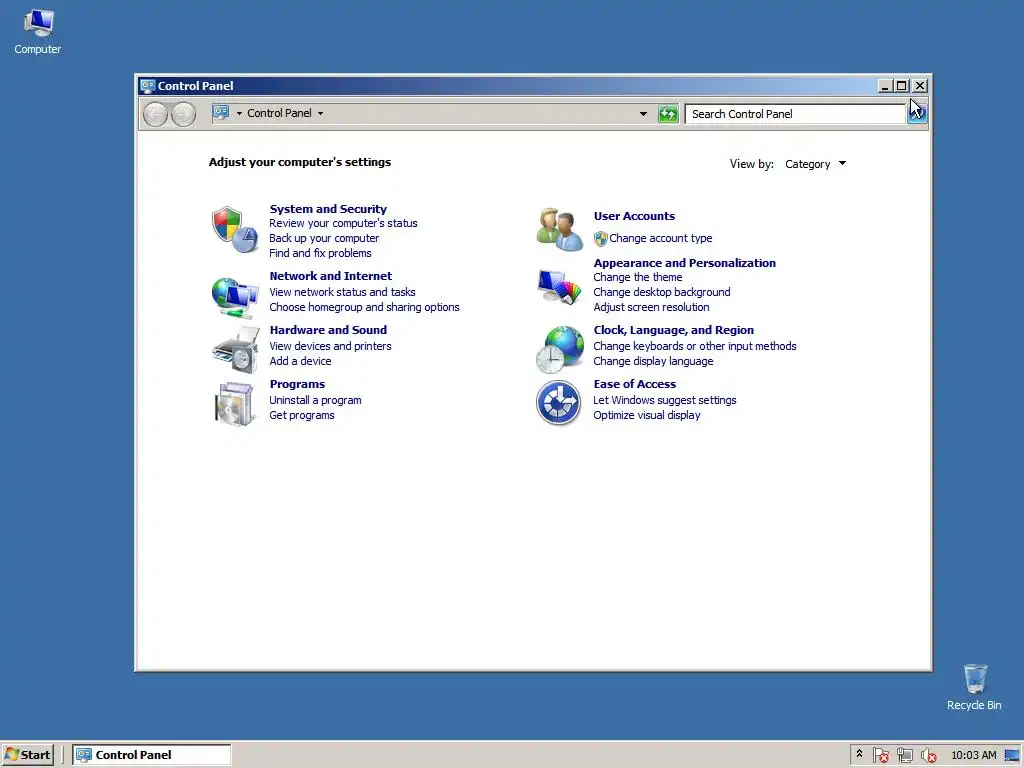This screenshot has width=1024, height=768.
Task: Click Uninstall a program link
Action: point(315,401)
